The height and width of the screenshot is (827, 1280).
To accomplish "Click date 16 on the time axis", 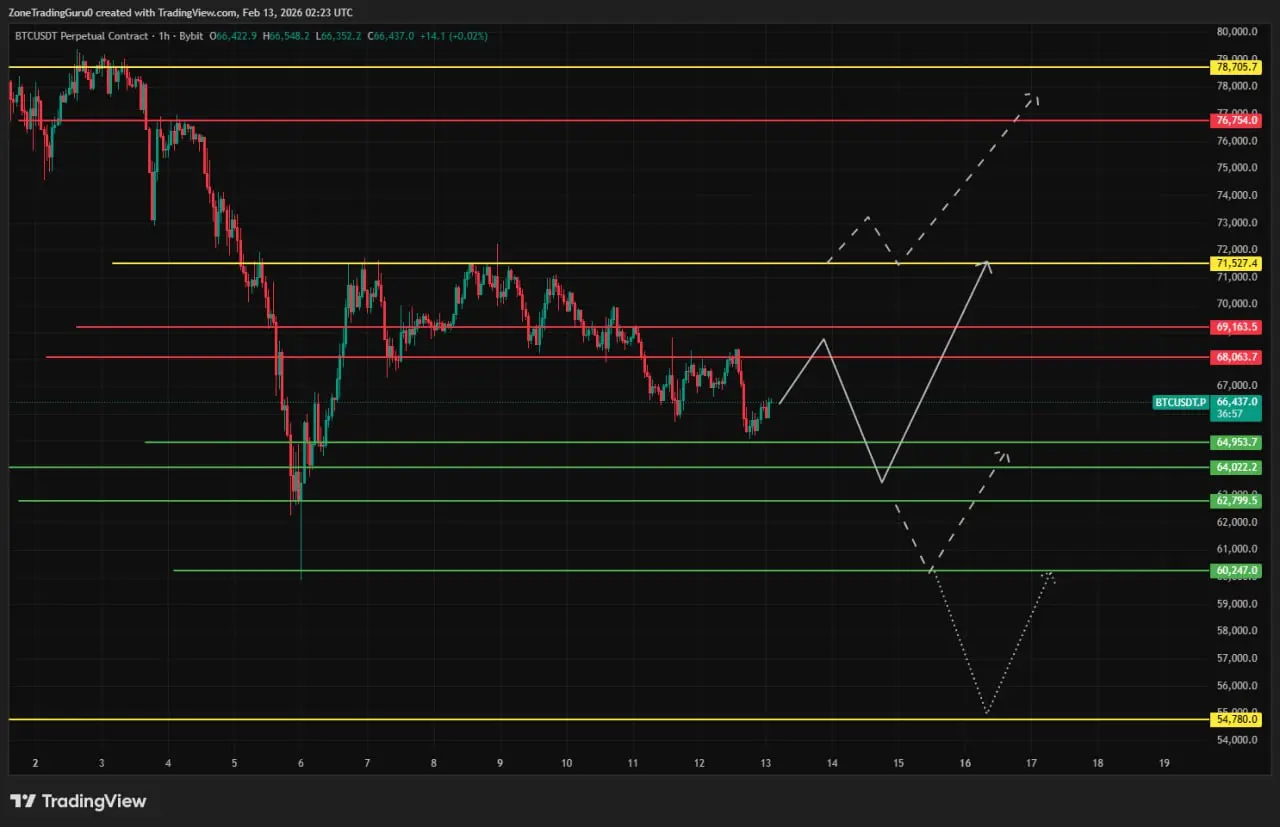I will pos(964,763).
